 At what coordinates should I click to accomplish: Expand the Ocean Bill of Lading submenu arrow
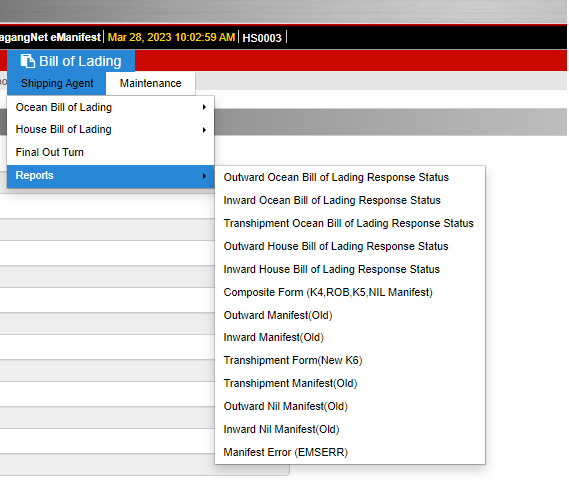[x=204, y=107]
